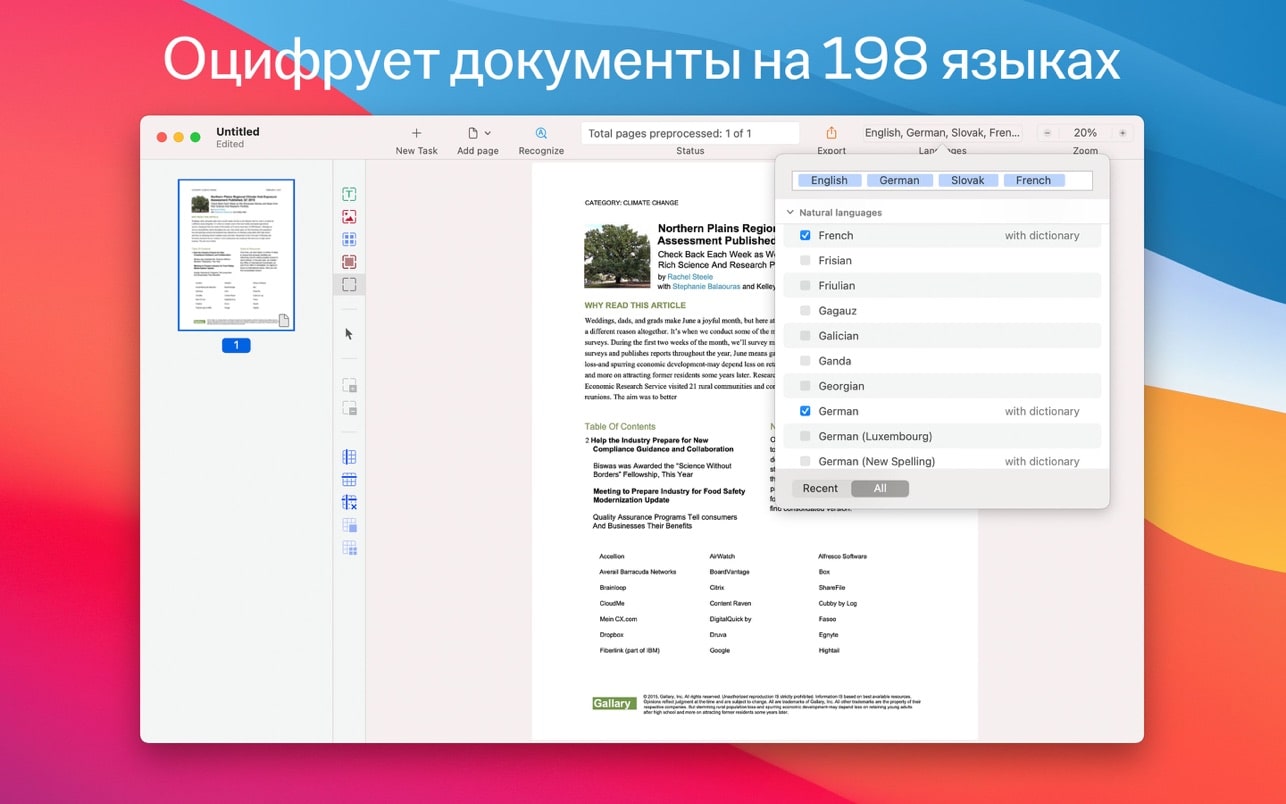1286x804 pixels.
Task: Open the Export panel
Action: point(830,132)
